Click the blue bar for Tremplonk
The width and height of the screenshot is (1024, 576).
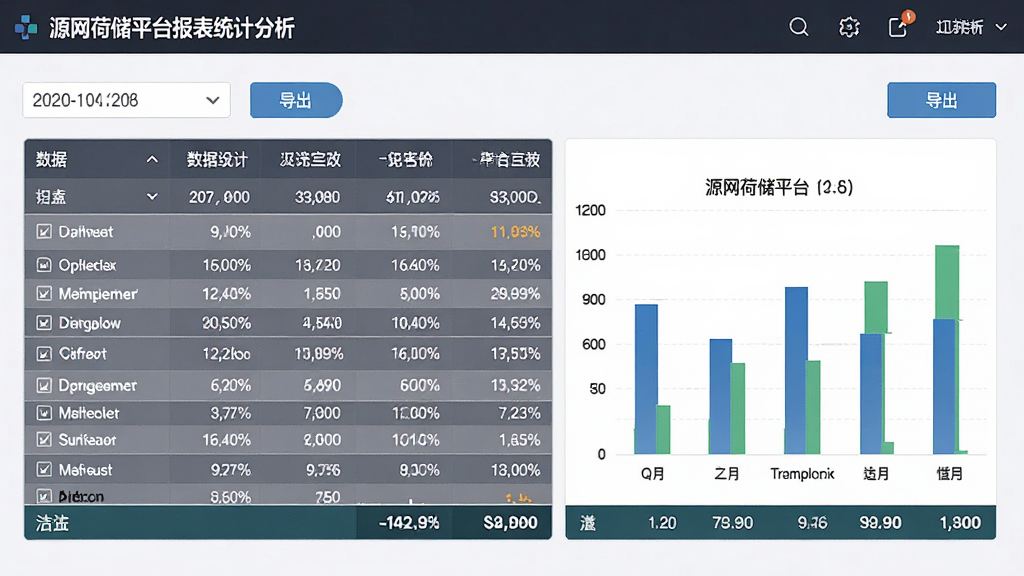(x=795, y=370)
